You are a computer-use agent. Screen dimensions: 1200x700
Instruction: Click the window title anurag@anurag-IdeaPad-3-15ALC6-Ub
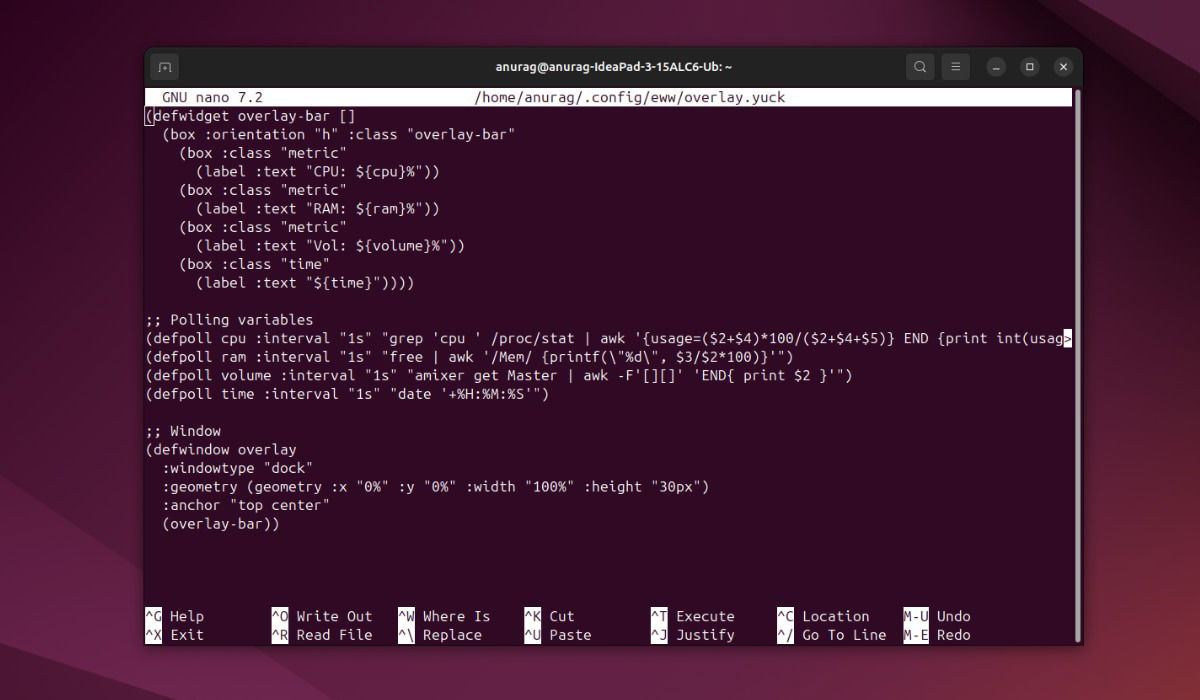pyautogui.click(x=614, y=67)
